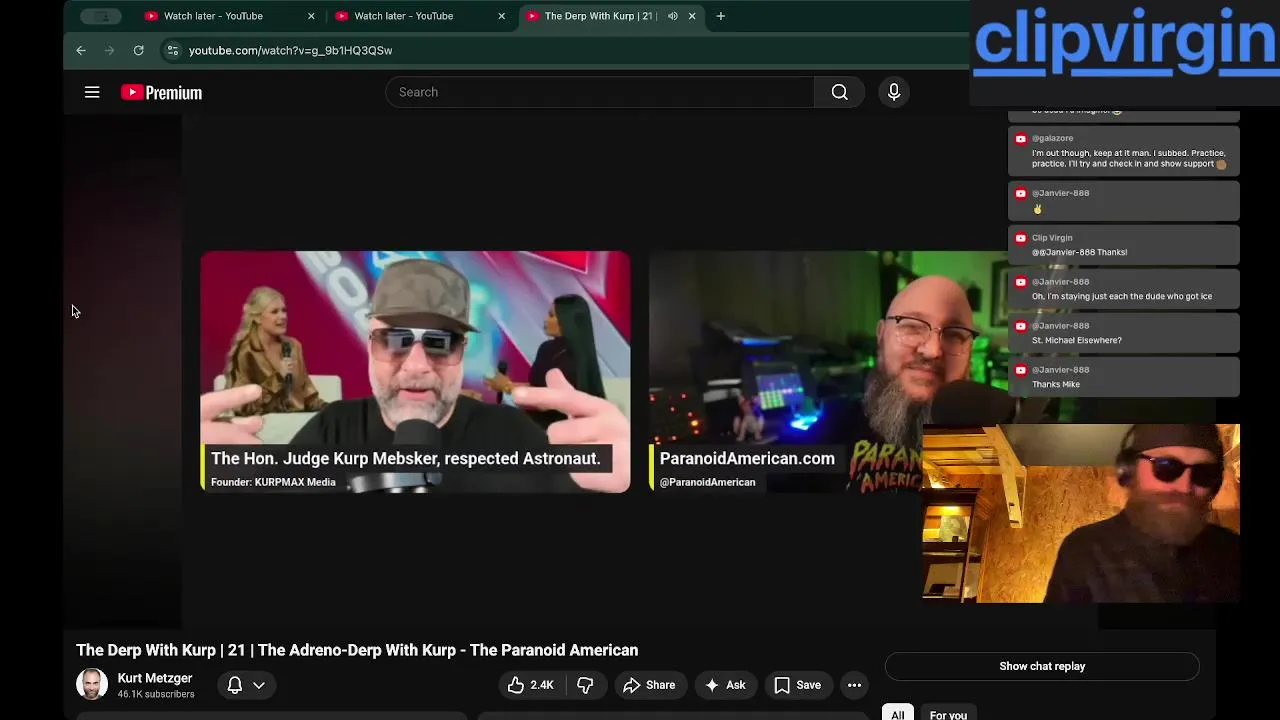Click the 46.1K subscribers text
The image size is (1280, 720).
[156, 694]
